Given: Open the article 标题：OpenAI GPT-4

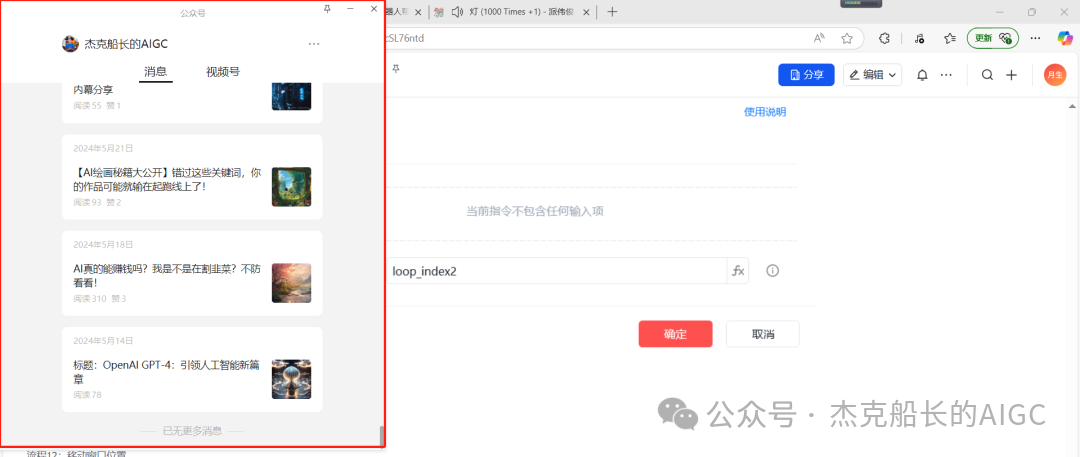Looking at the screenshot, I should point(192,370).
